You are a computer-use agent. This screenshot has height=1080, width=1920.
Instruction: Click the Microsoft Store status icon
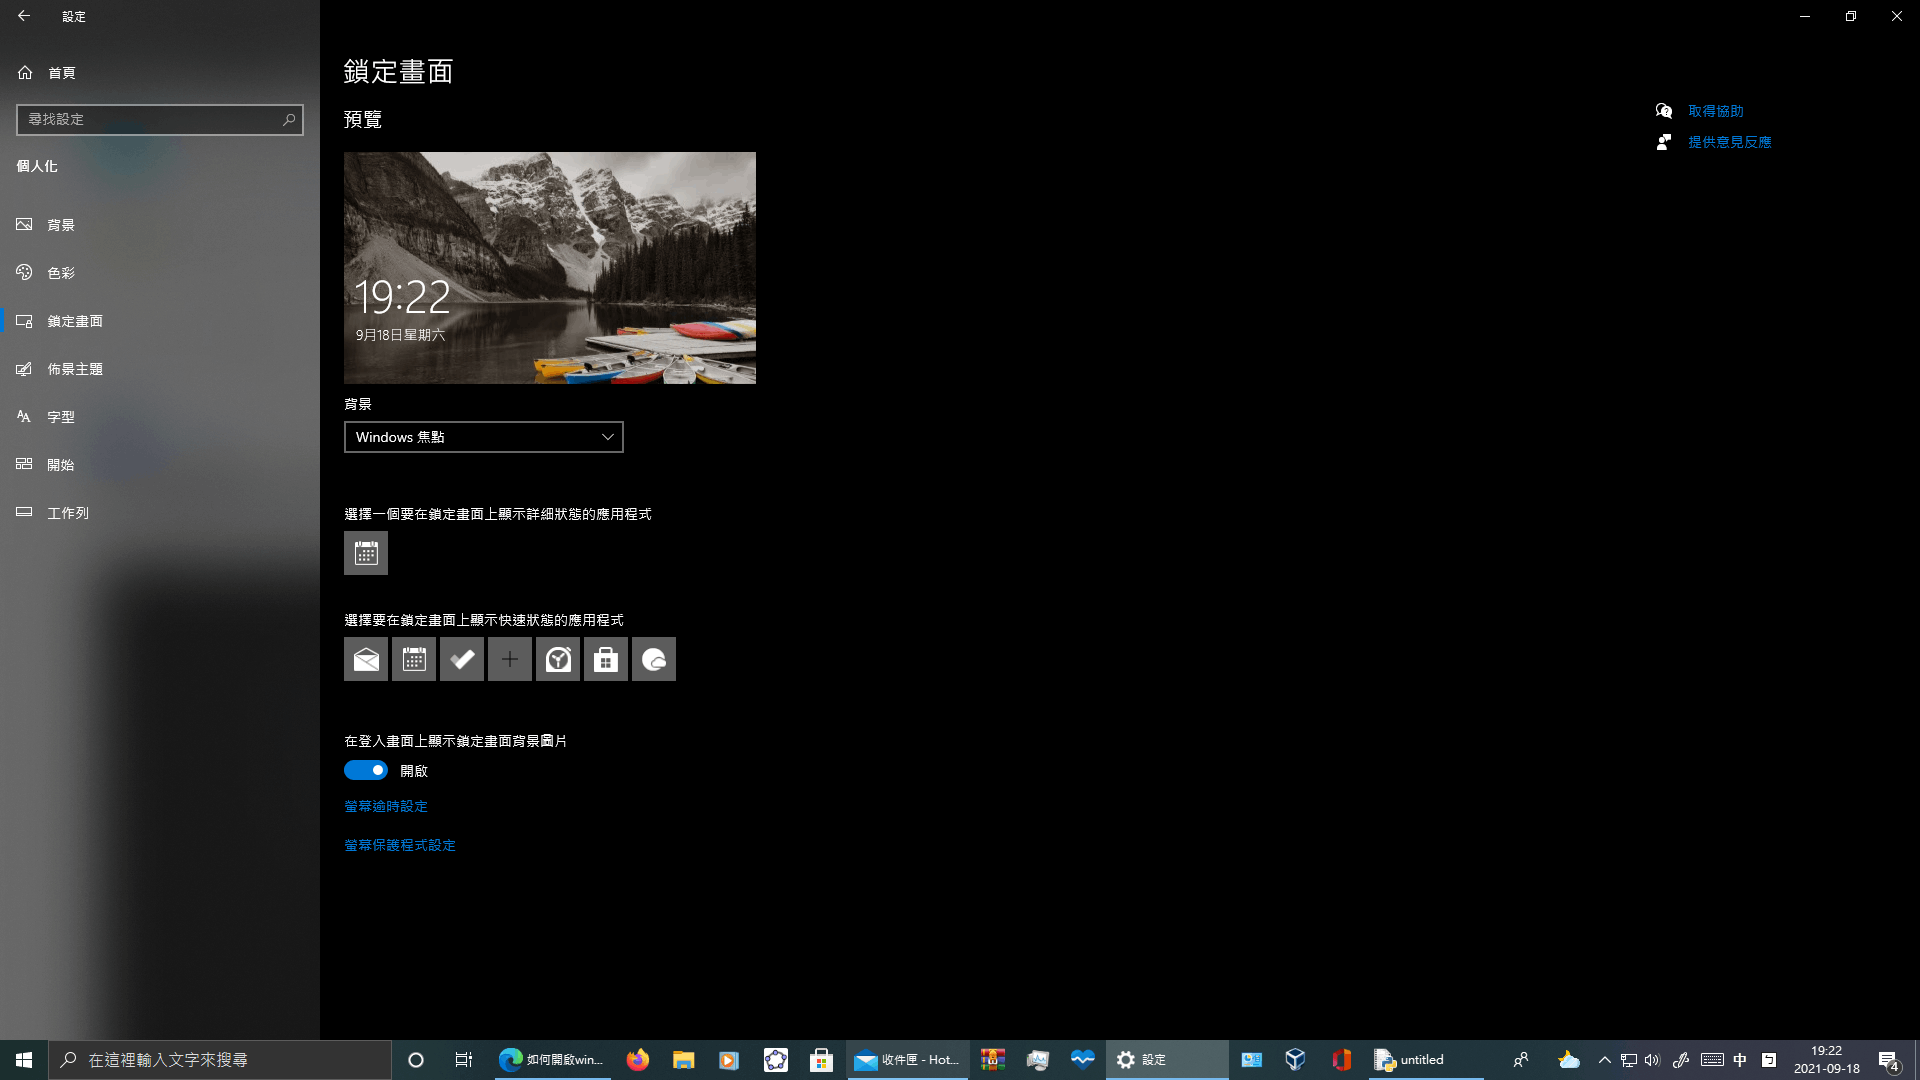(x=606, y=659)
